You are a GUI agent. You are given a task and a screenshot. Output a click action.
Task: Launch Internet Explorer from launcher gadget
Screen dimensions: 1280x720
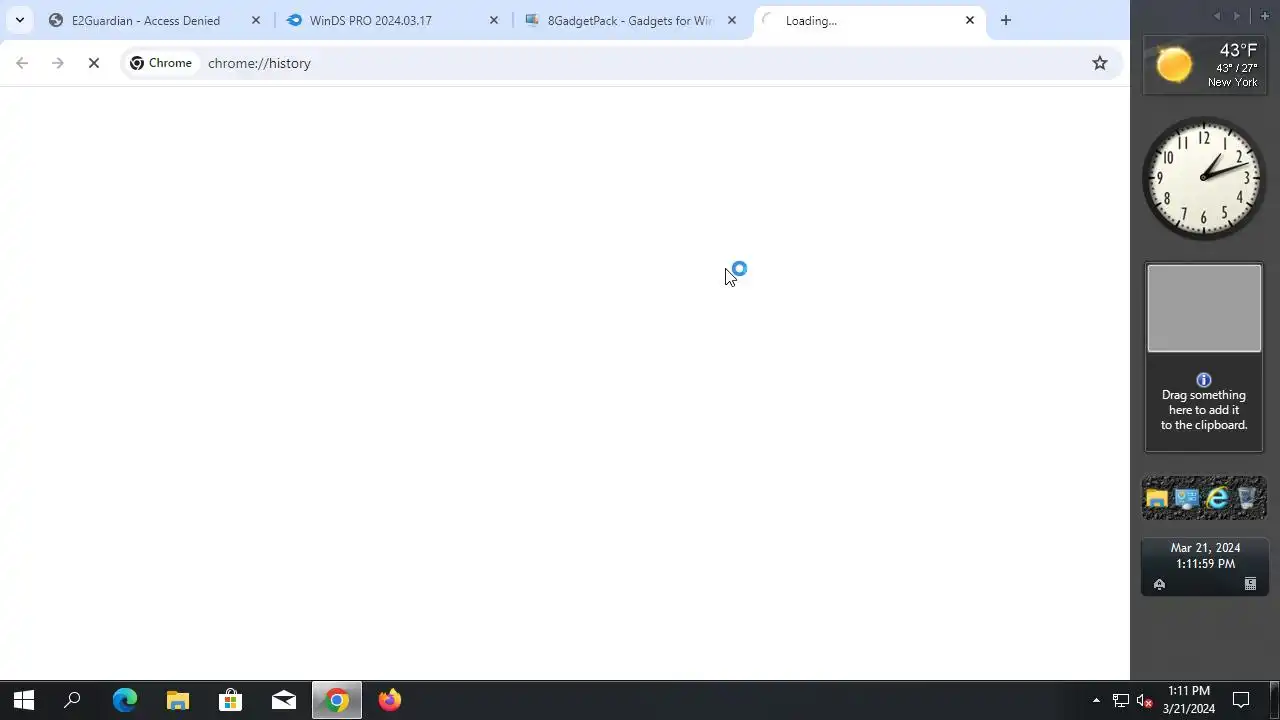pyautogui.click(x=1217, y=498)
